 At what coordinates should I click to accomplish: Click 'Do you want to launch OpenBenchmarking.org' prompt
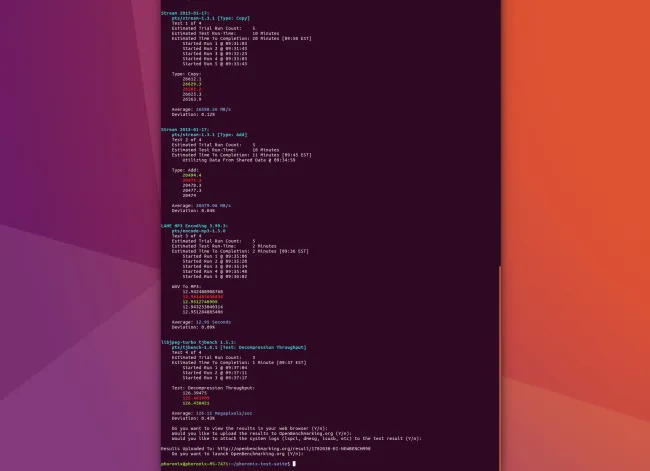tap(238, 454)
